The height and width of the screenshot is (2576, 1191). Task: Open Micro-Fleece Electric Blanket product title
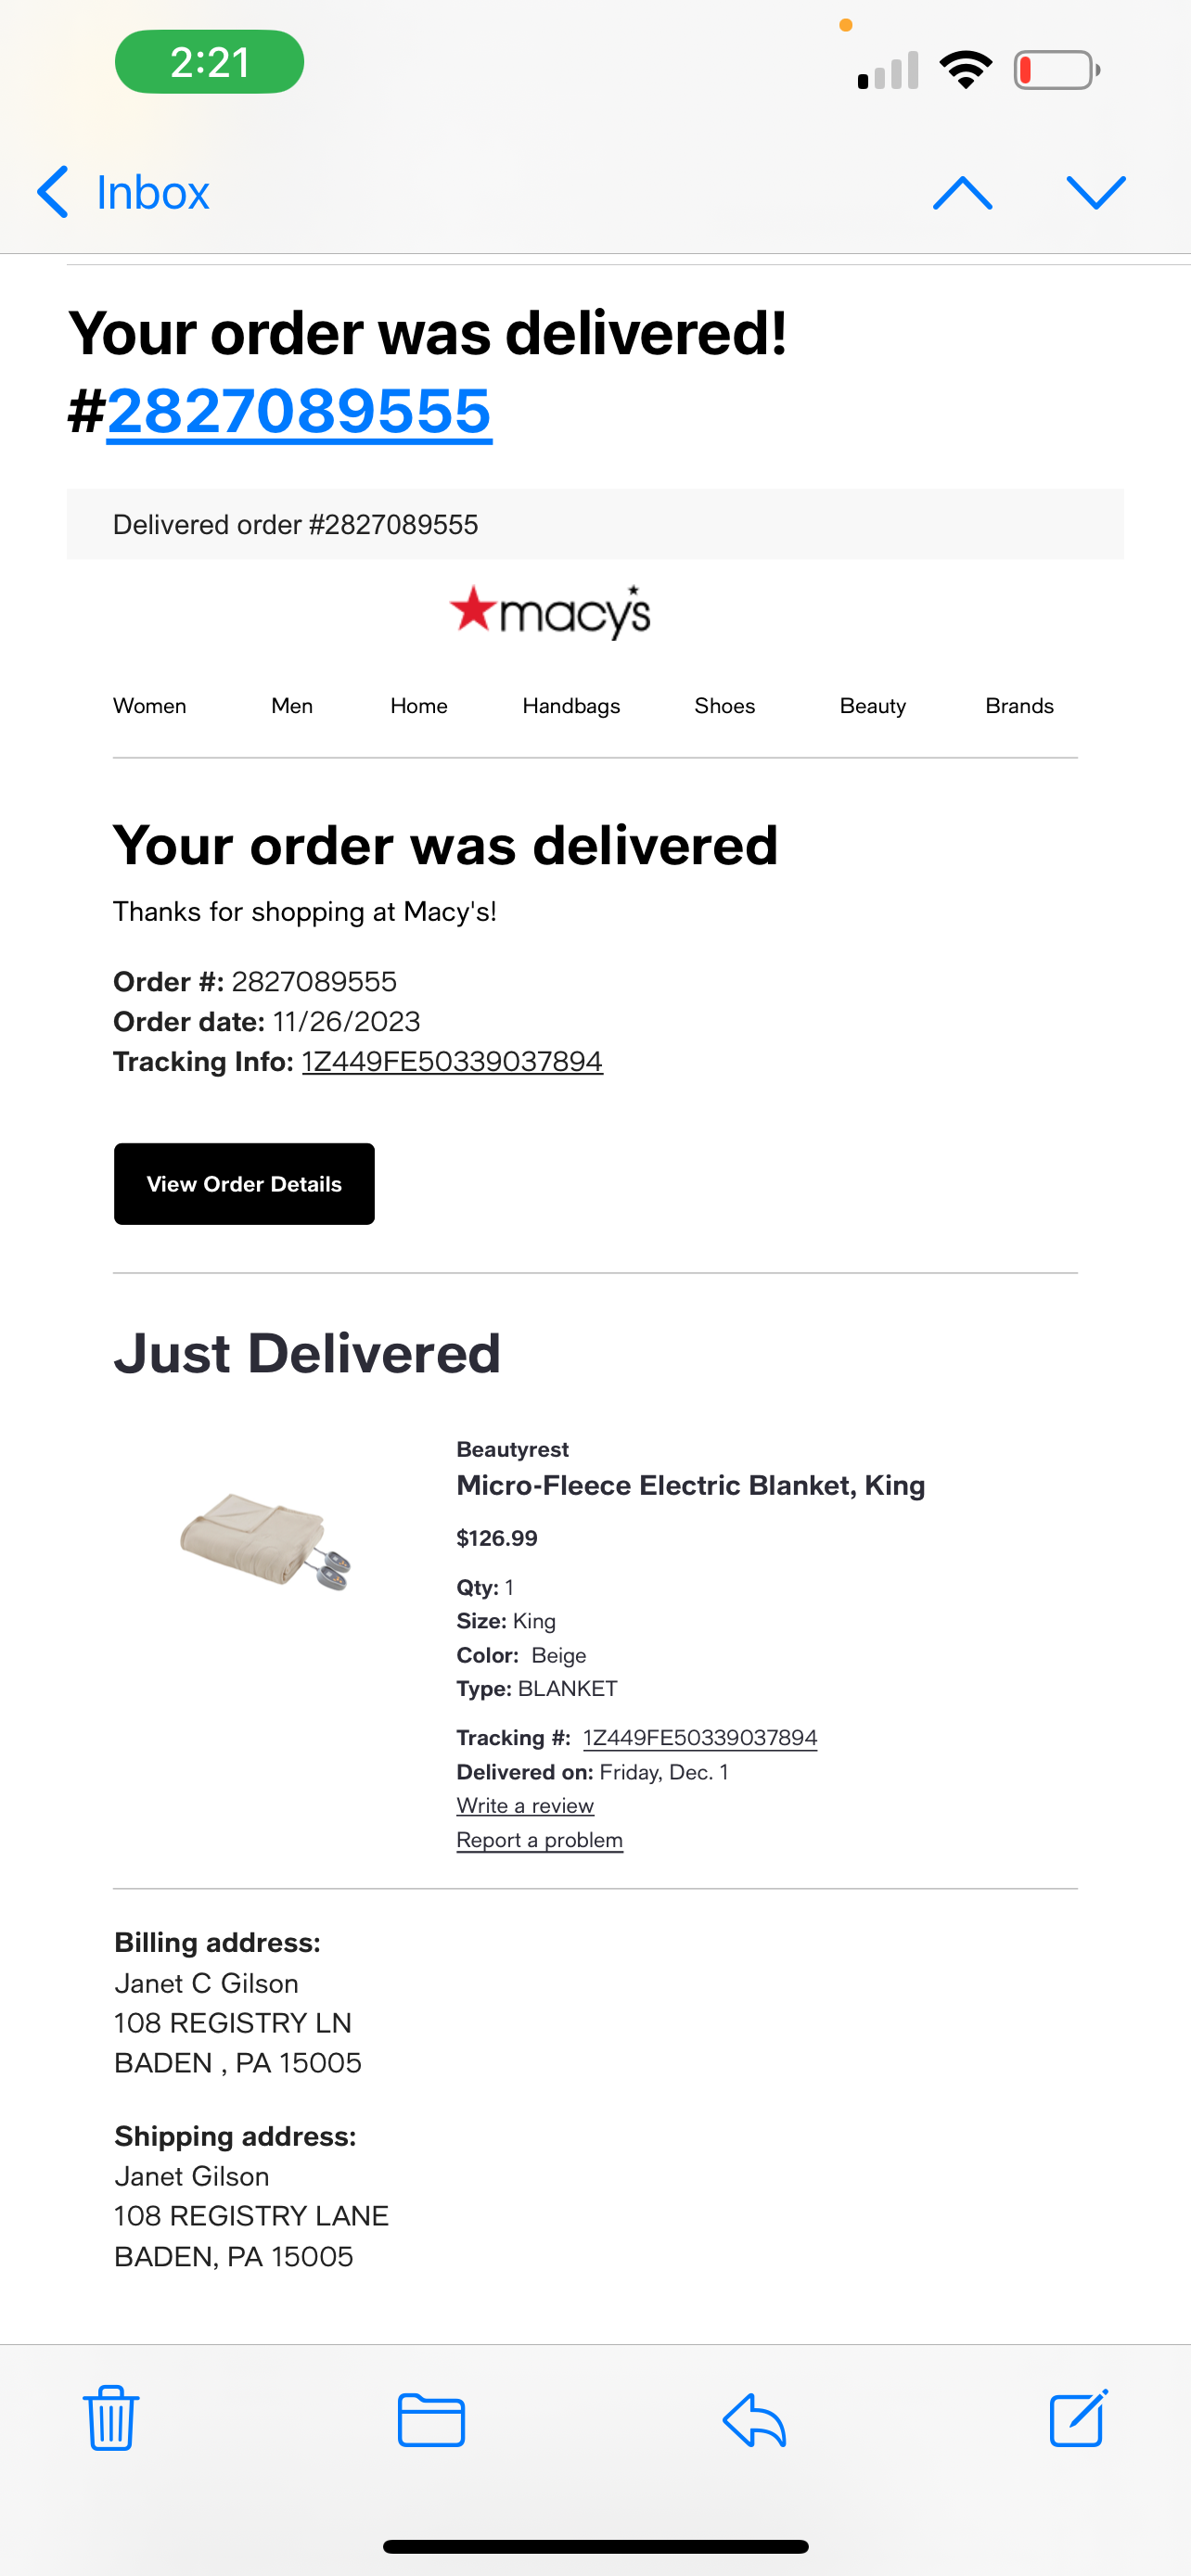[691, 1486]
